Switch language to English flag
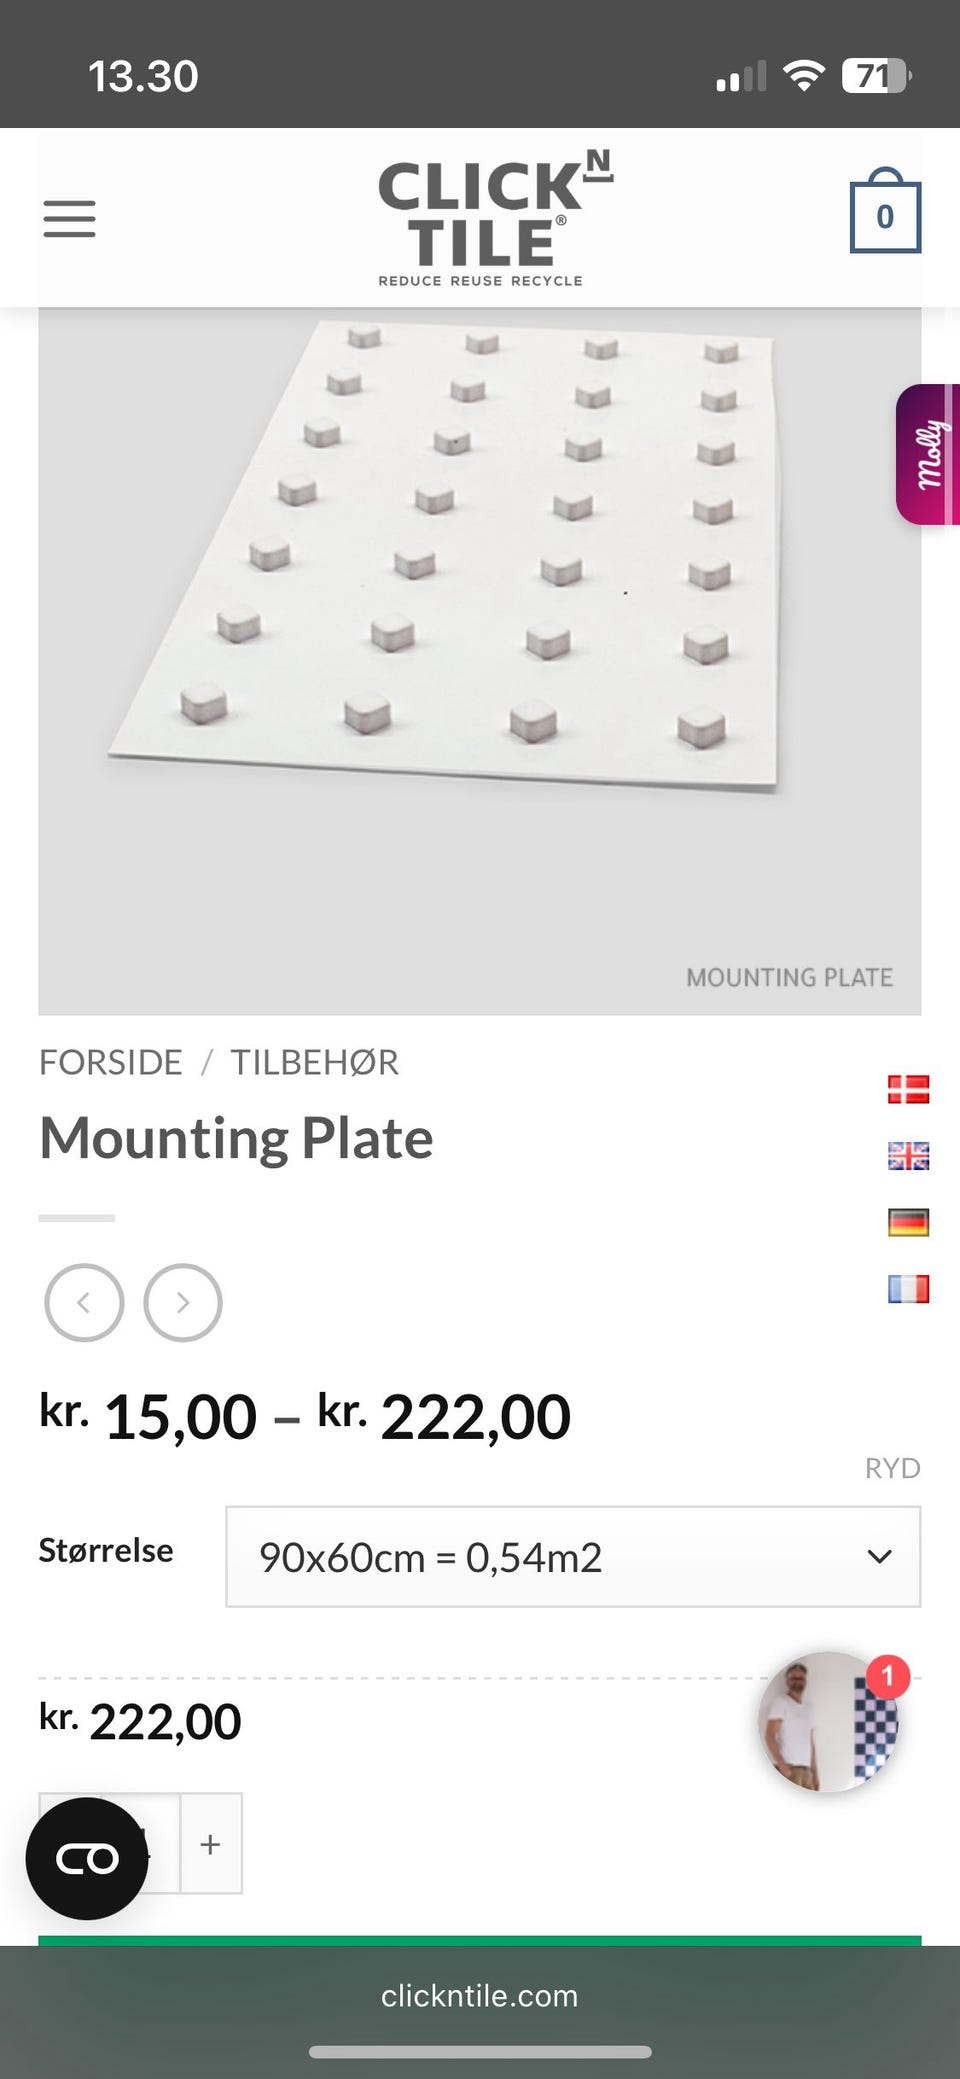Image resolution: width=960 pixels, height=2079 pixels. pyautogui.click(x=908, y=1156)
